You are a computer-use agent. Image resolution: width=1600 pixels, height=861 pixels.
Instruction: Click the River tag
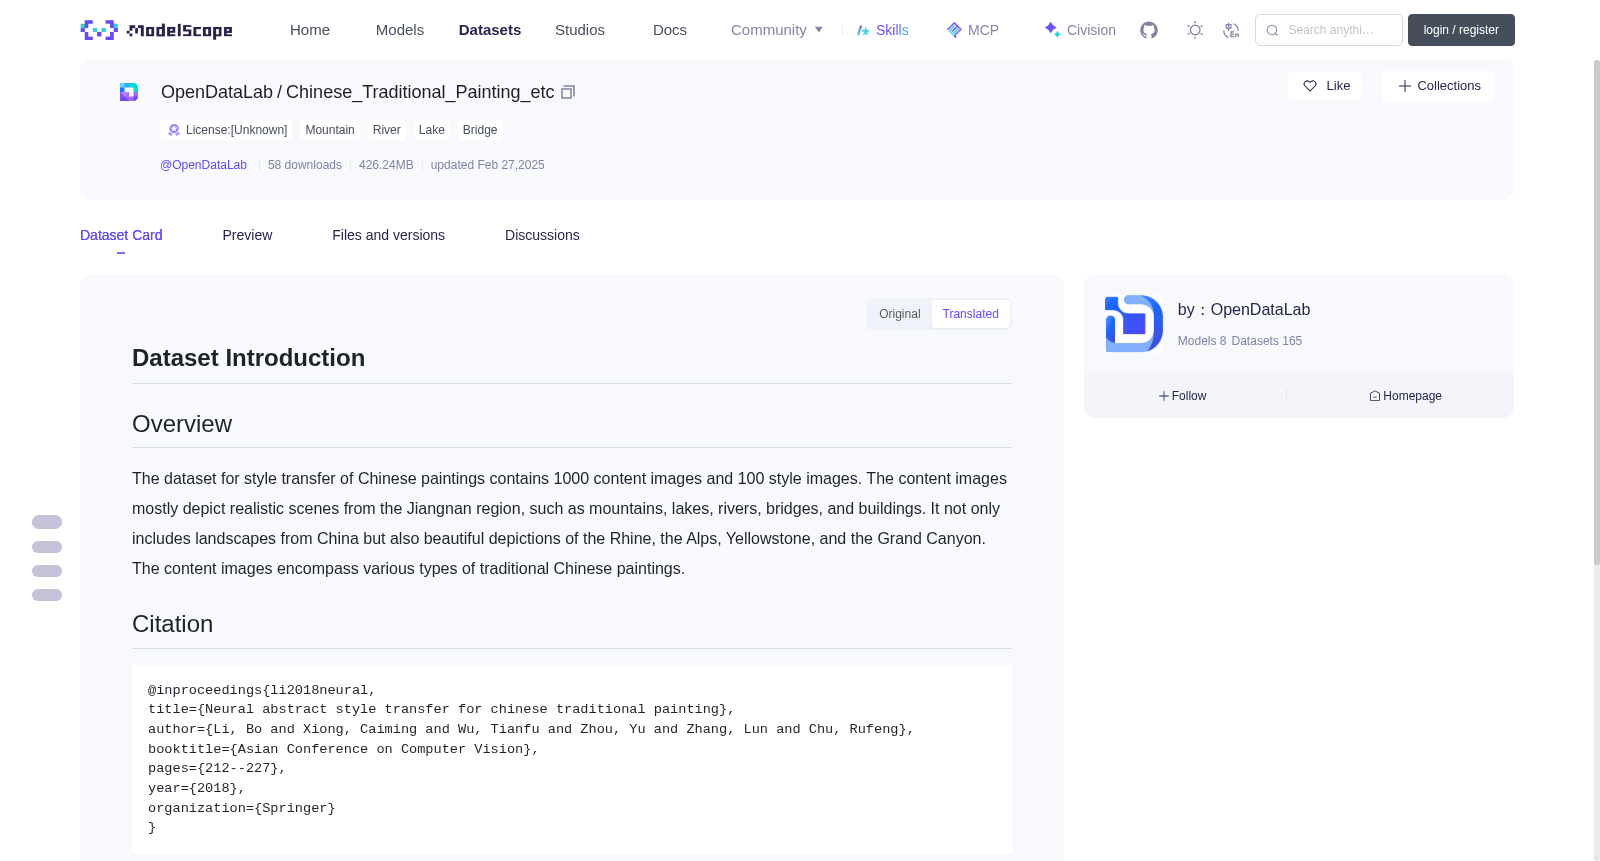[x=387, y=130]
